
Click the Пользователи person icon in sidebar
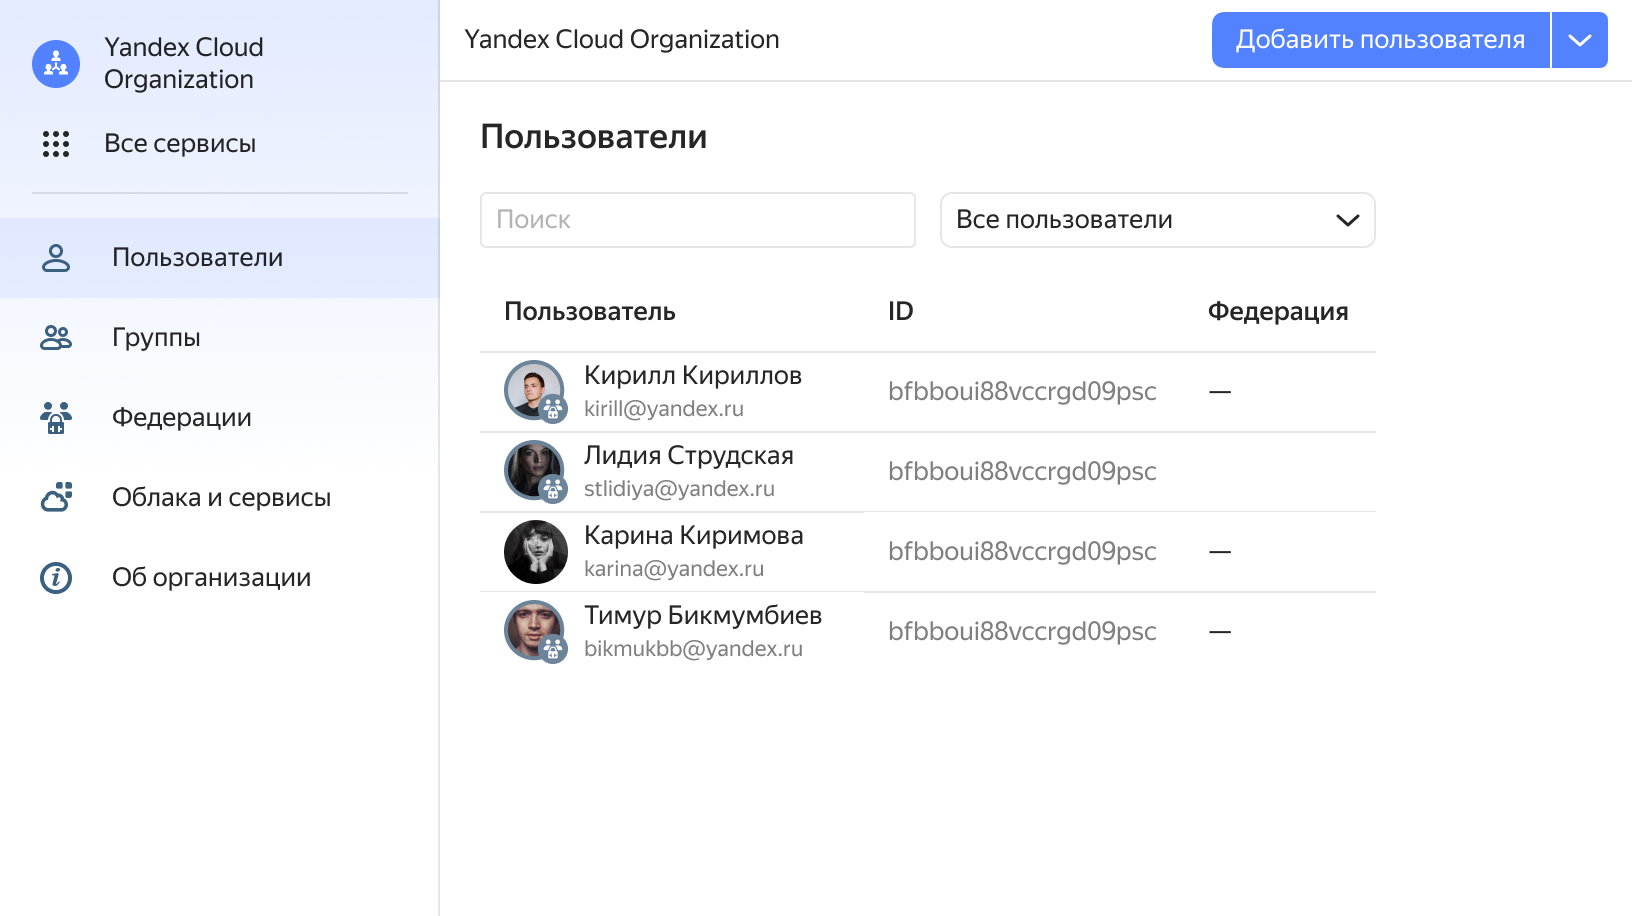point(56,258)
